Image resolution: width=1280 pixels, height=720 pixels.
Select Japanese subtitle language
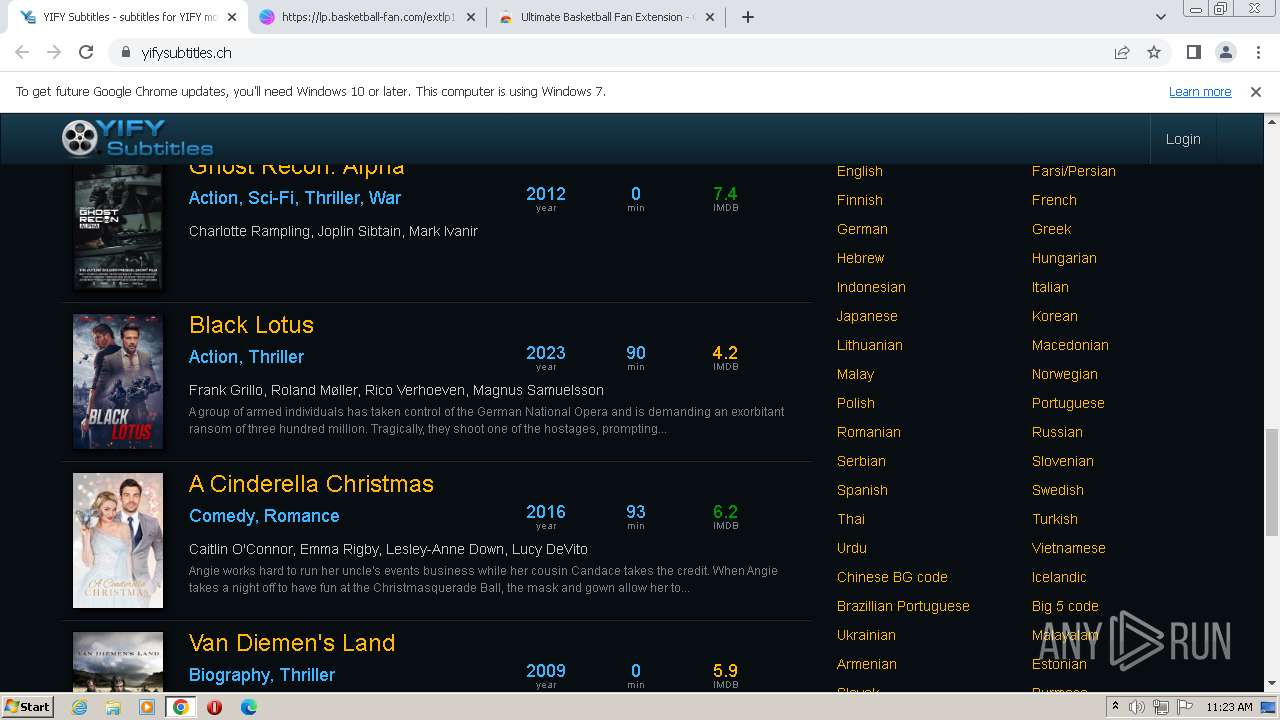(x=867, y=316)
